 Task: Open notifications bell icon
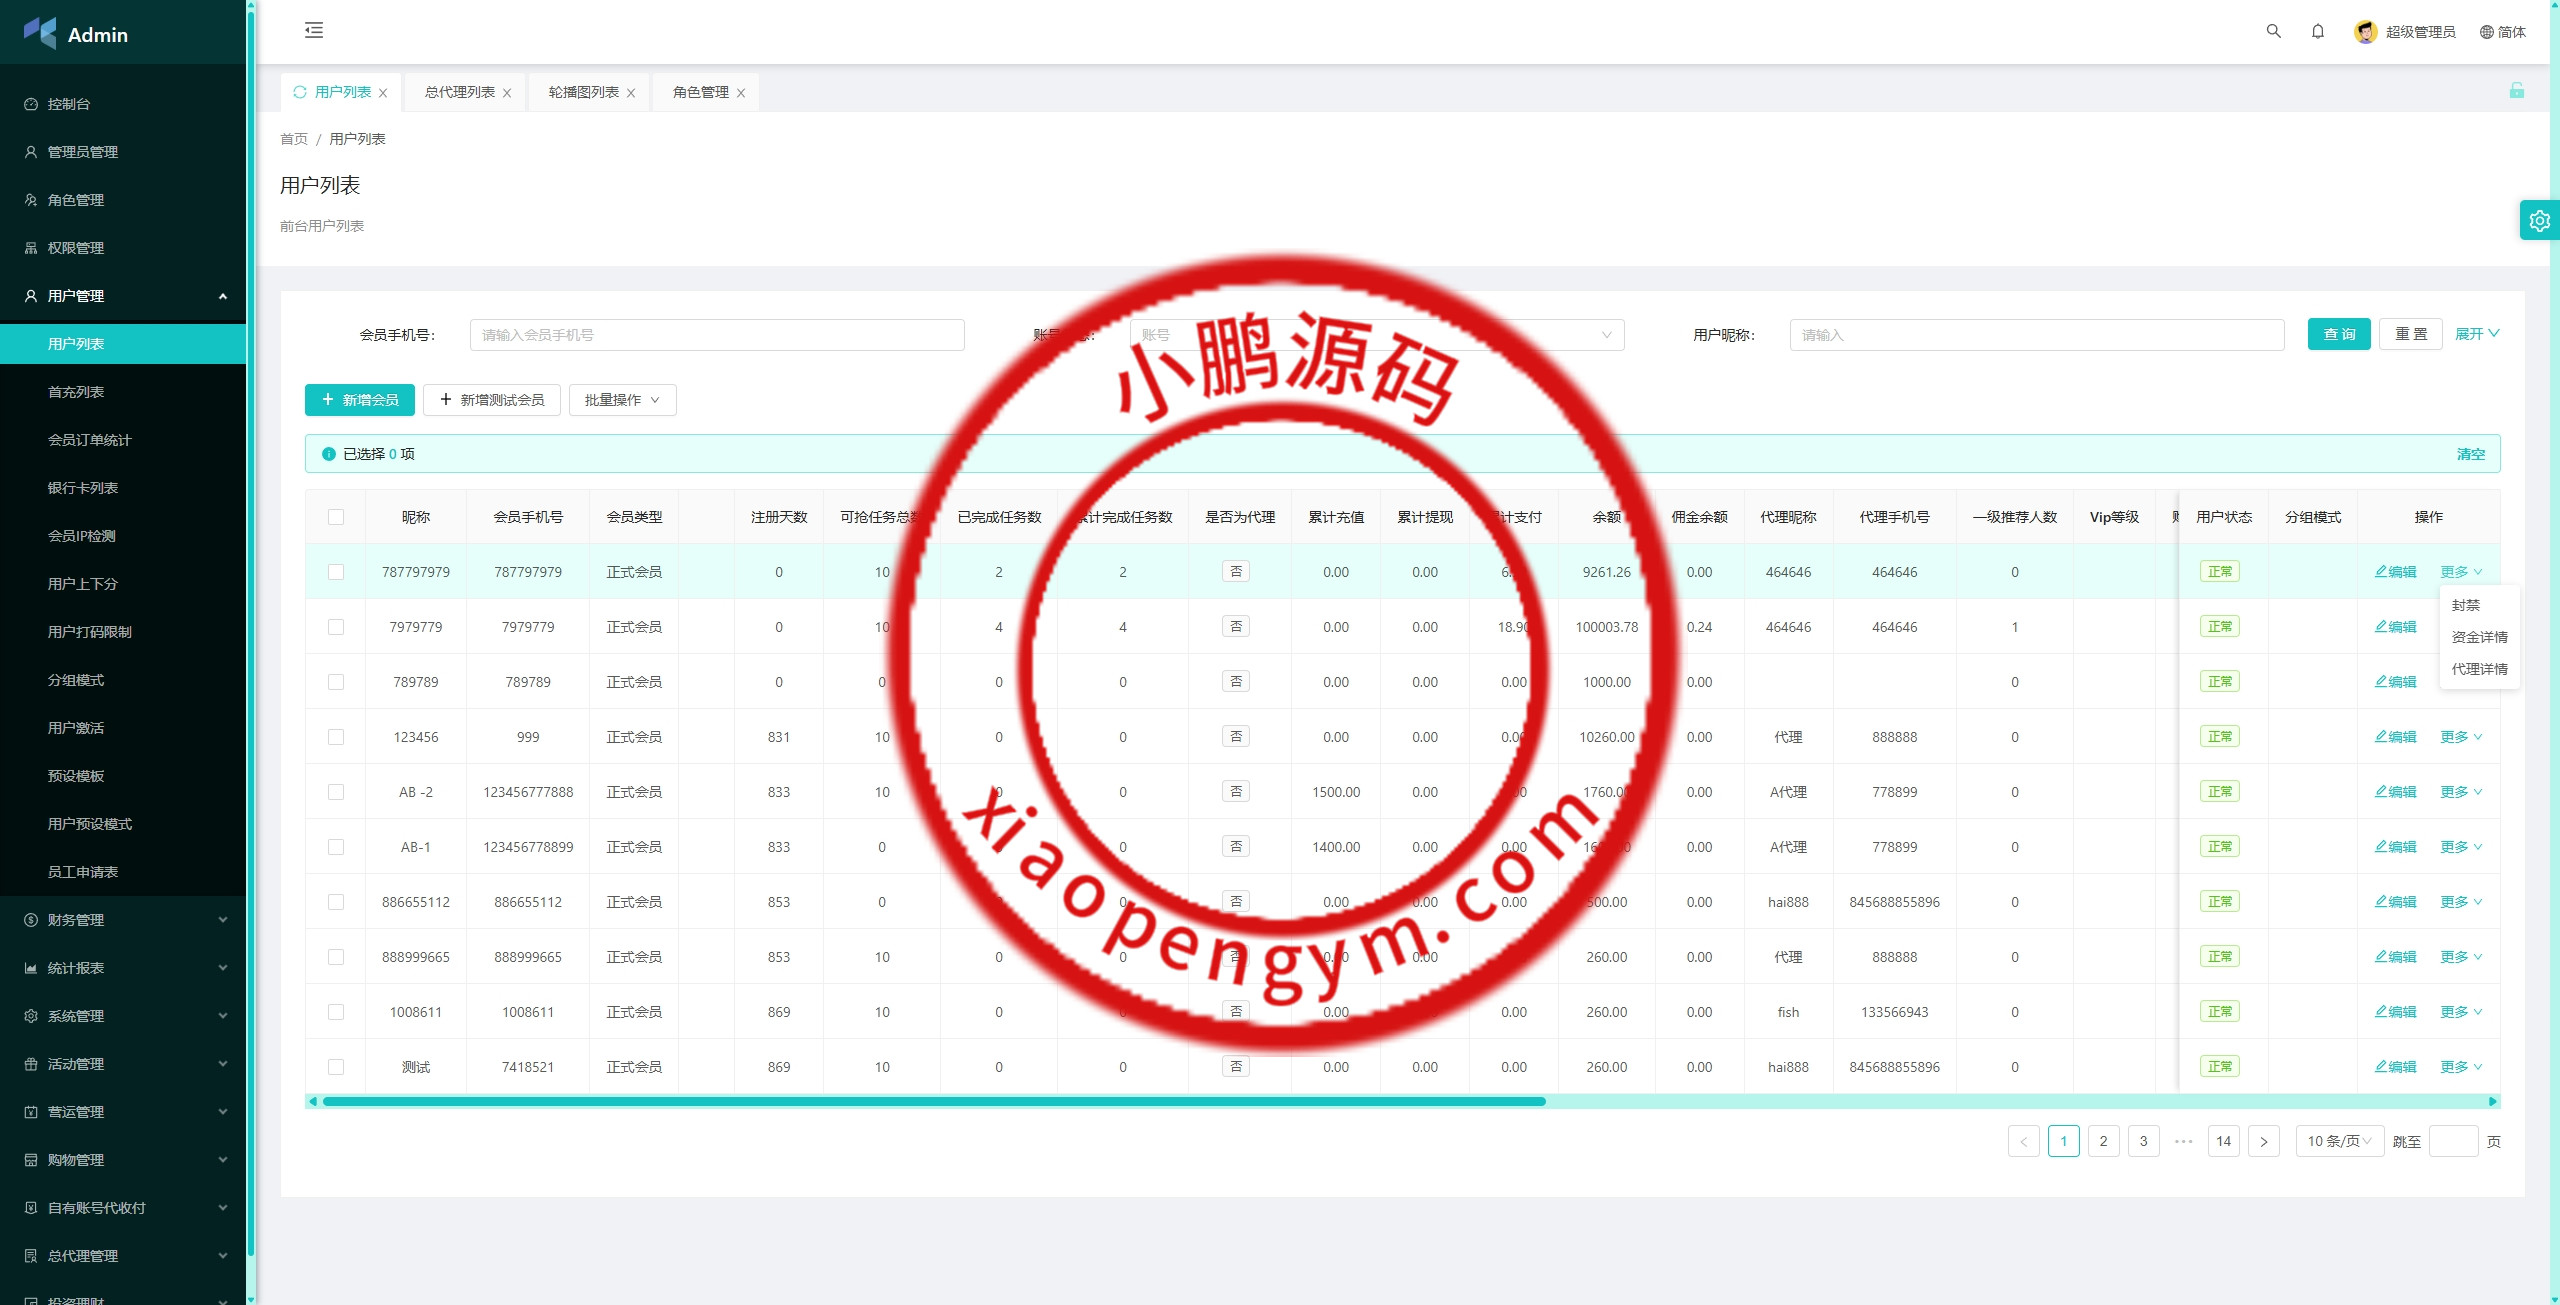(2318, 31)
